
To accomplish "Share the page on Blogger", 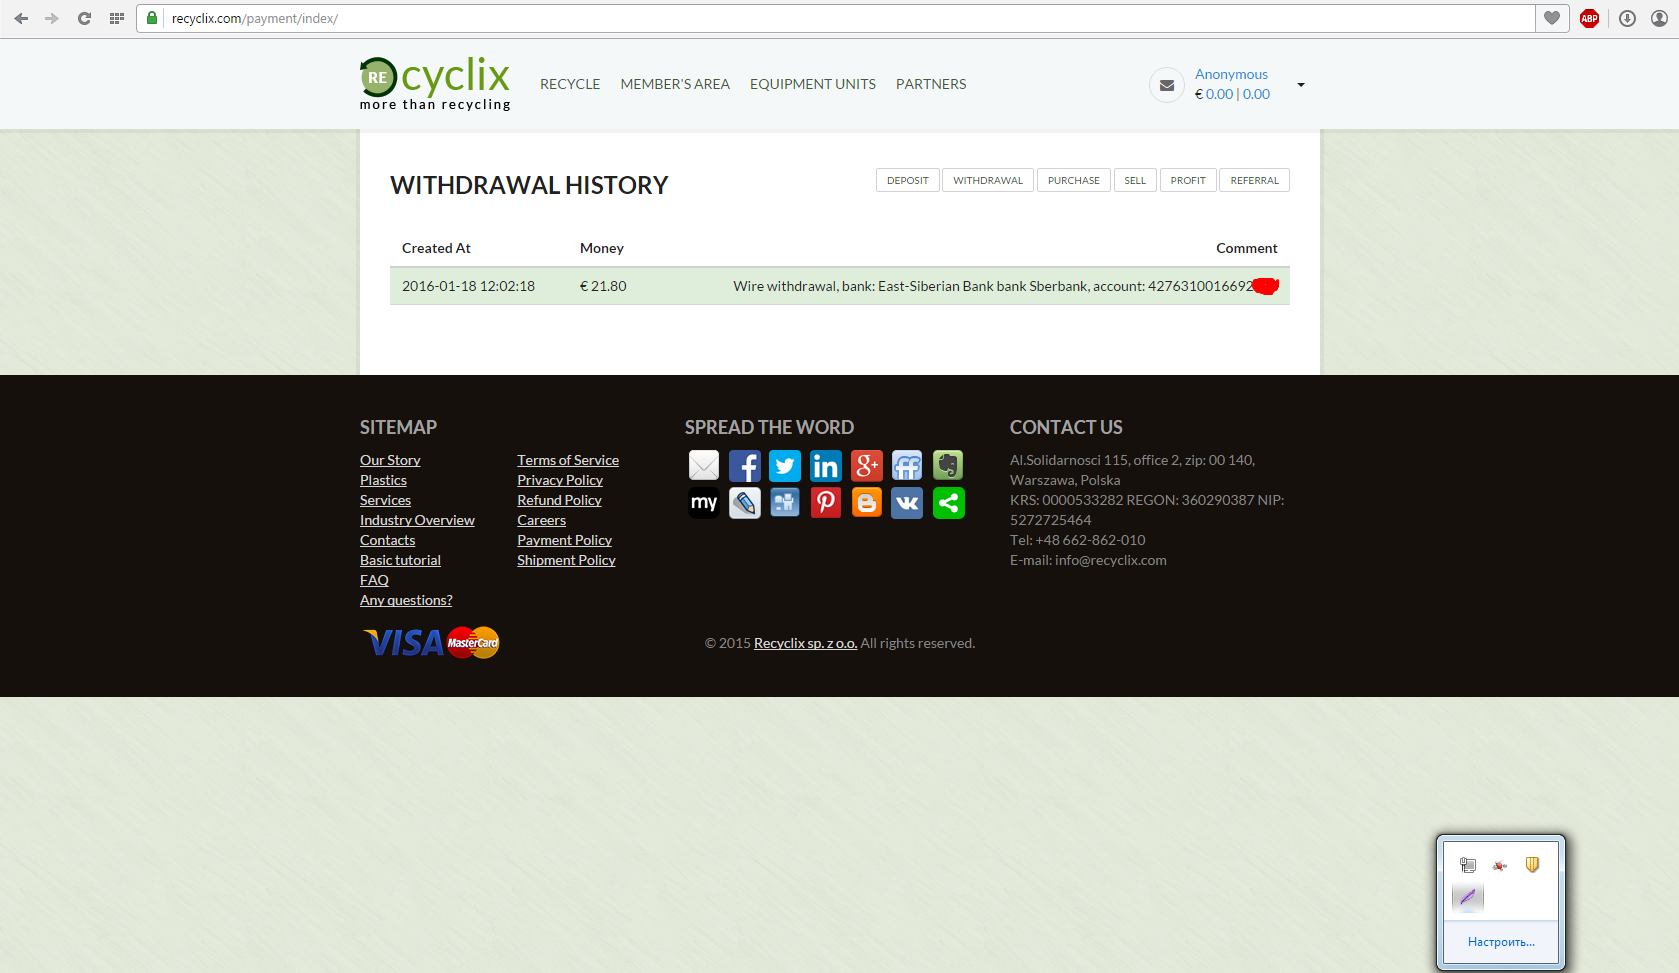I will tap(867, 502).
